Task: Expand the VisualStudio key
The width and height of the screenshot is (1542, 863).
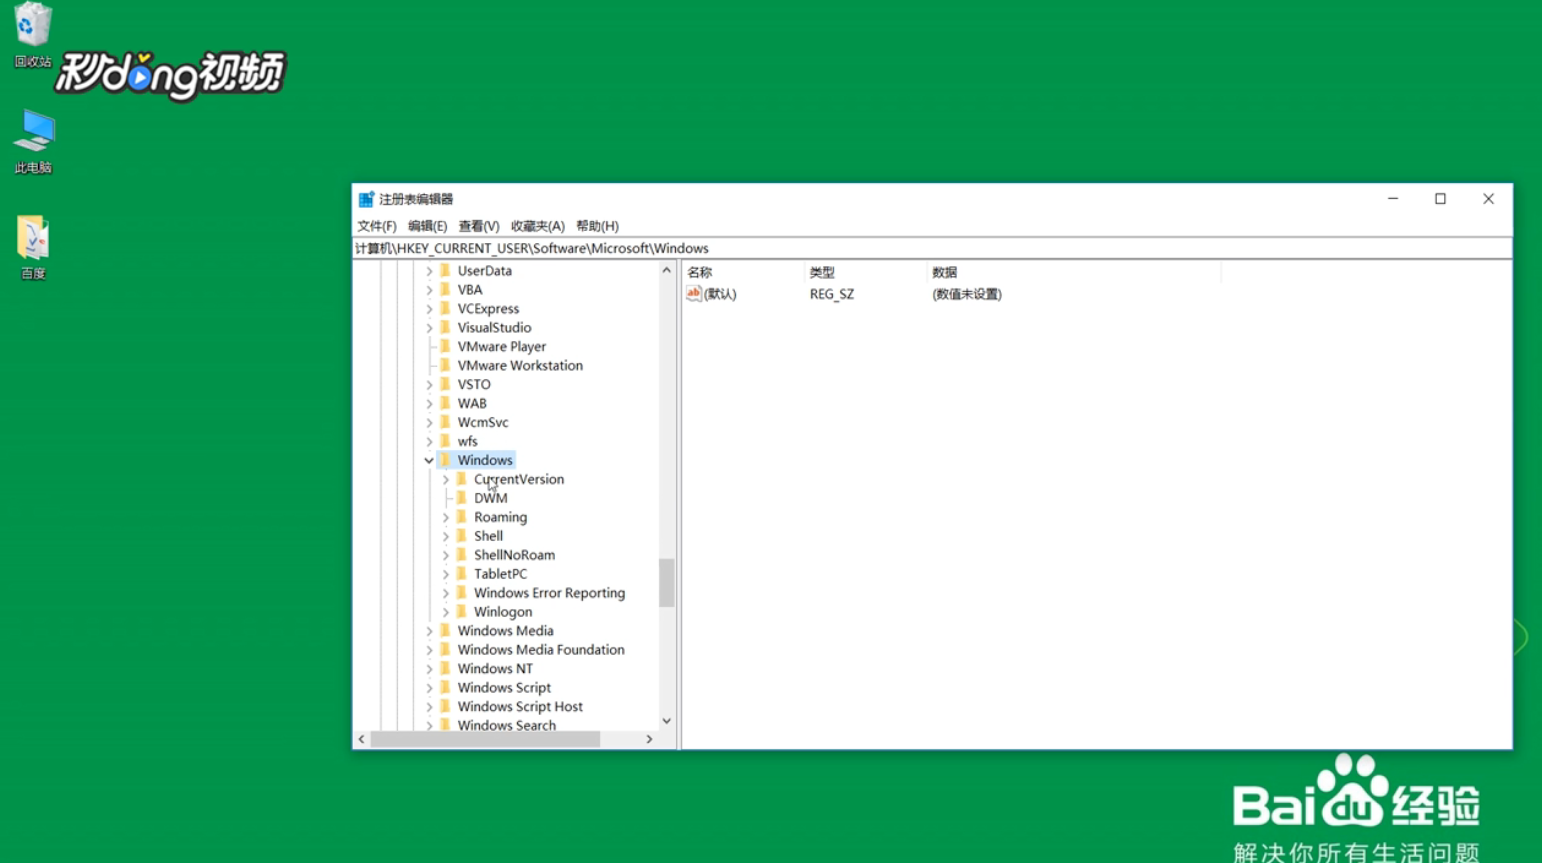Action: point(429,328)
